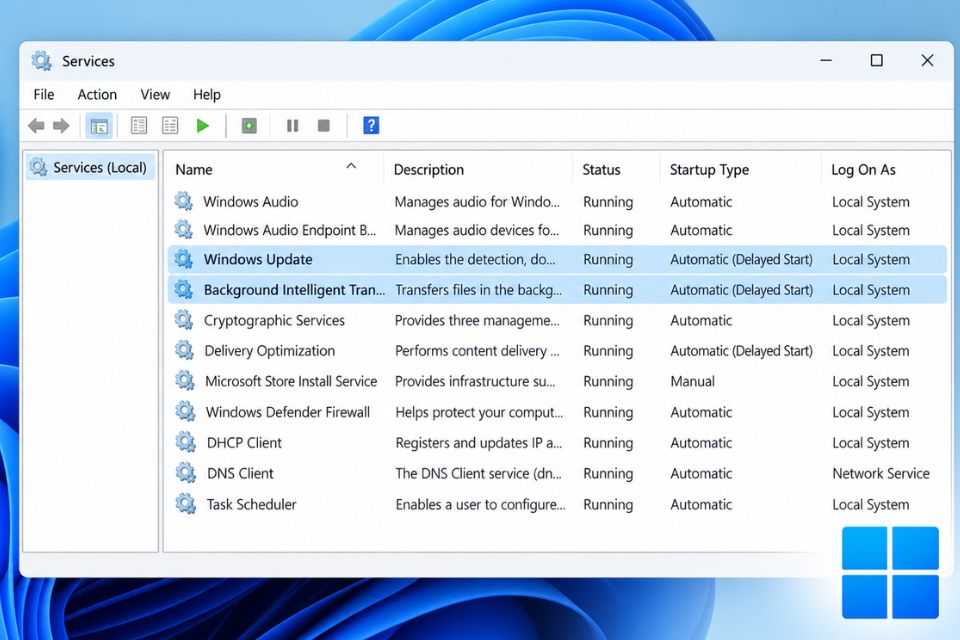The height and width of the screenshot is (640, 960).
Task: Click gear icon beside Task Scheduler
Action: click(x=186, y=503)
